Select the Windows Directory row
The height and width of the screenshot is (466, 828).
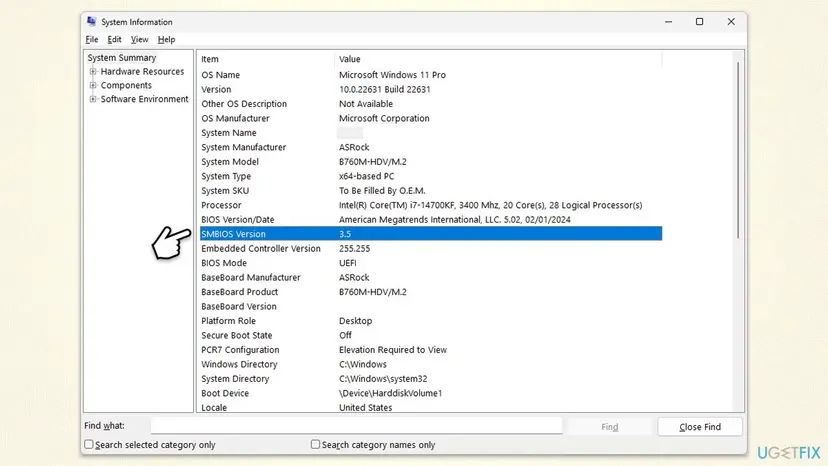[431, 364]
